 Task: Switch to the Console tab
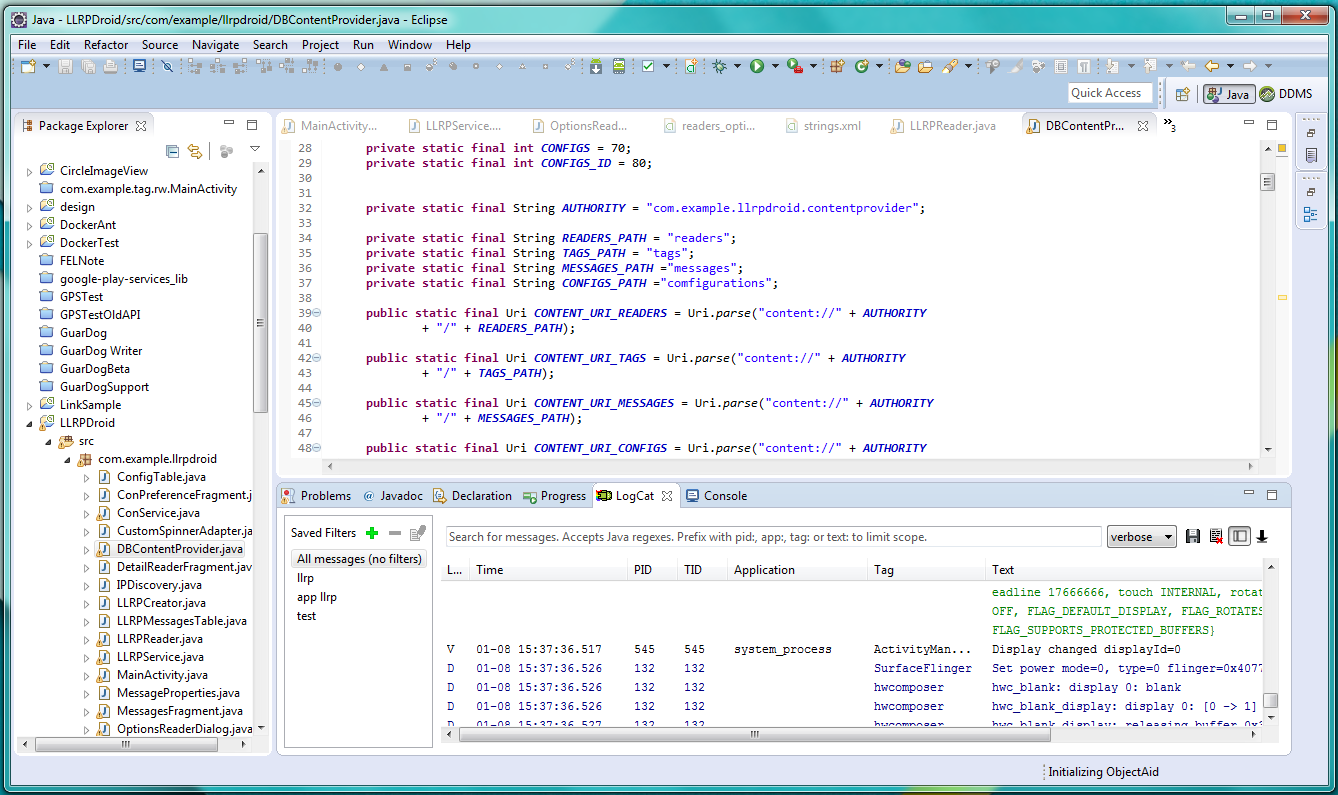(717, 496)
